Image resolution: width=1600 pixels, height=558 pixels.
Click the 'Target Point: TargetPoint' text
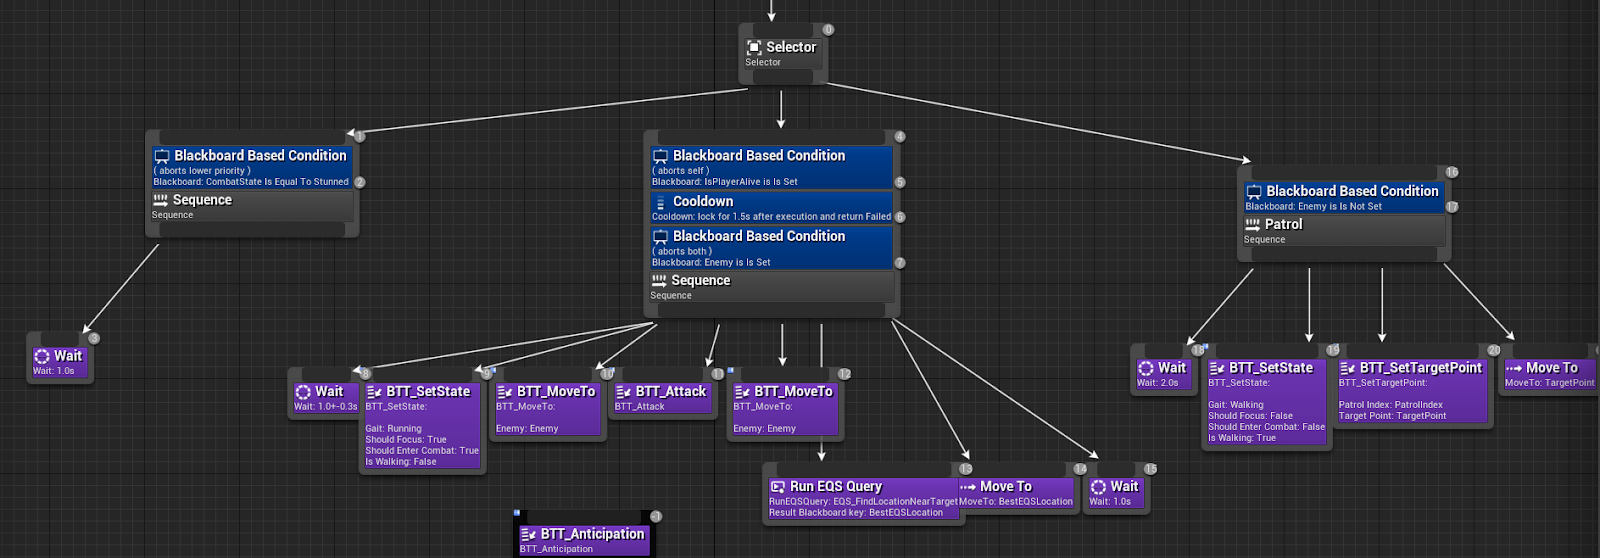(1393, 416)
